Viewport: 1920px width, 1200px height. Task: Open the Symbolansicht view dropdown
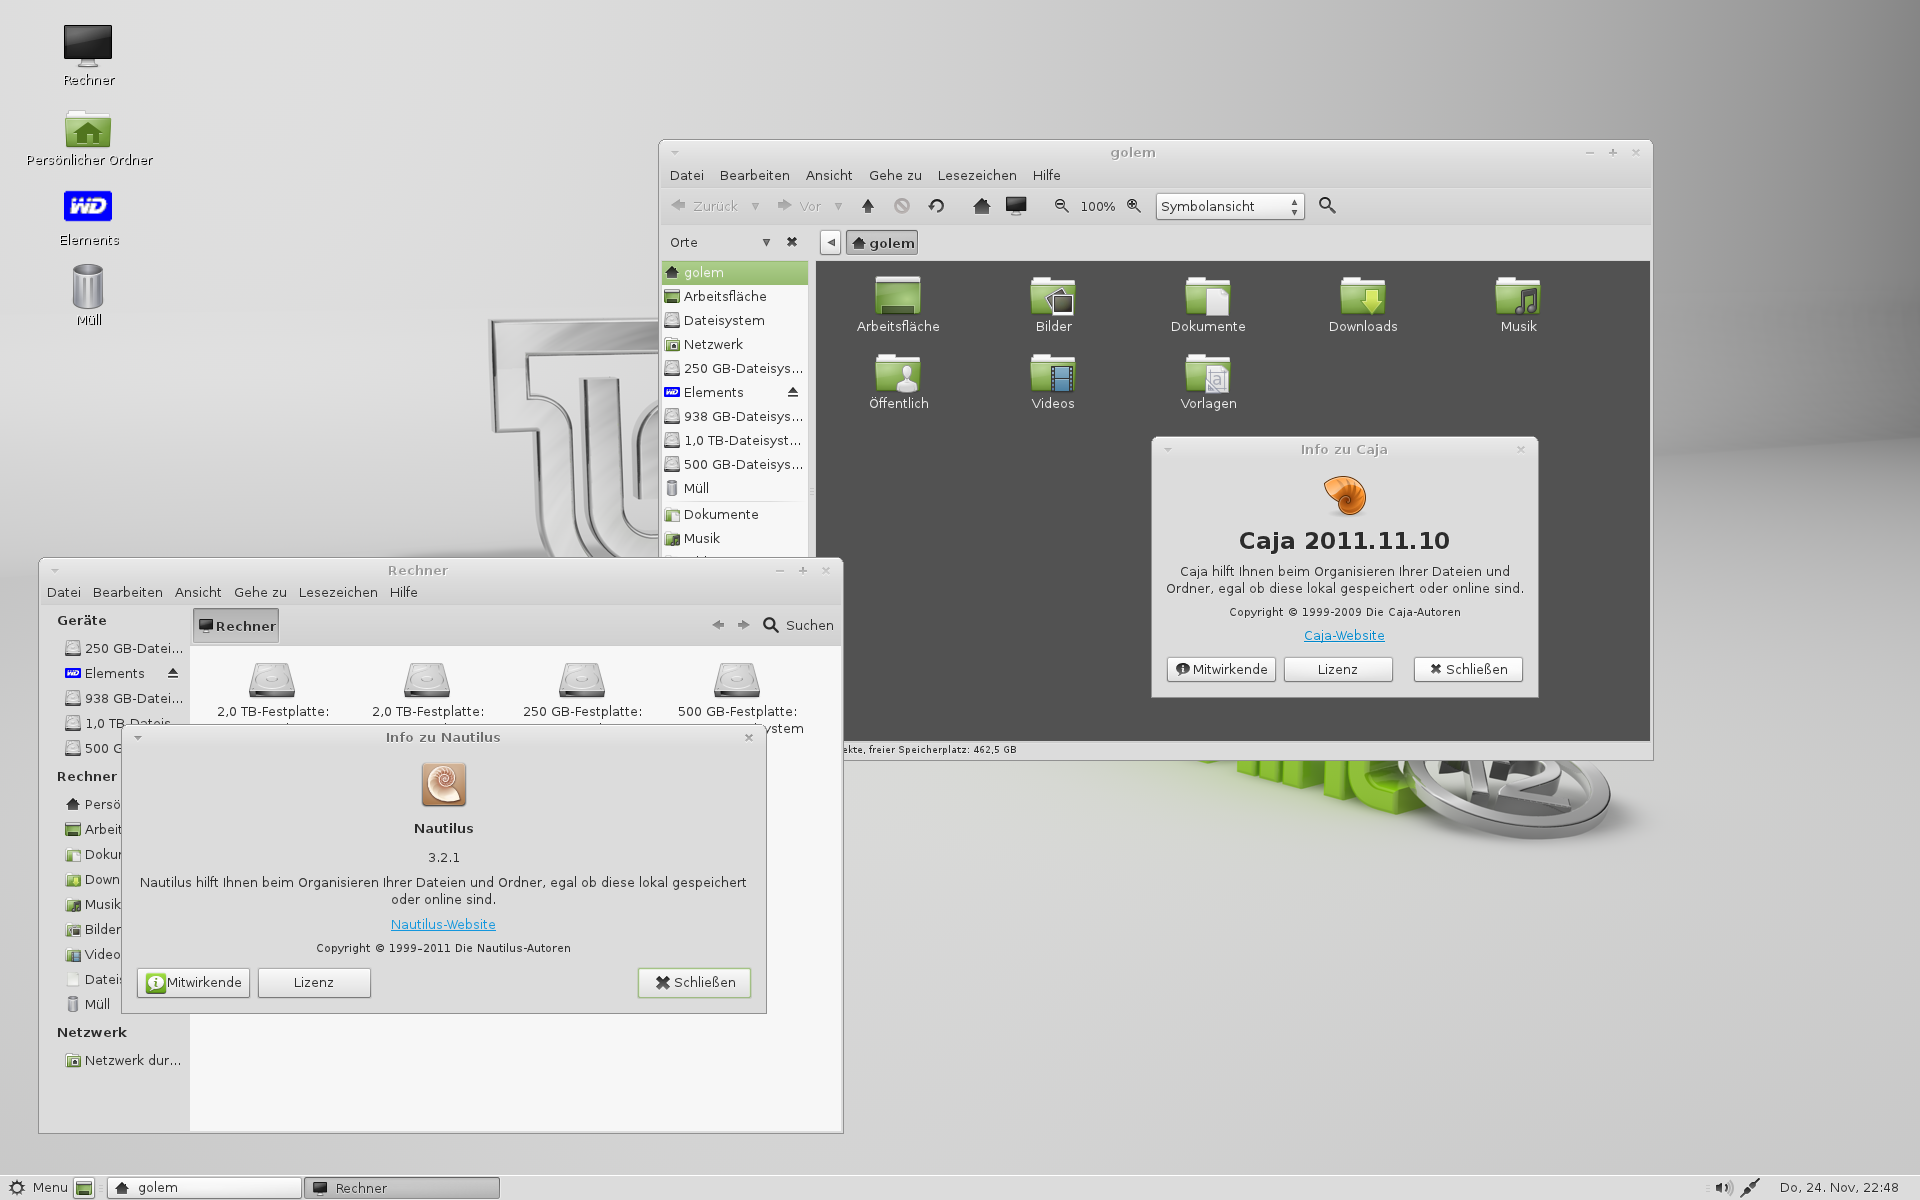click(1229, 206)
